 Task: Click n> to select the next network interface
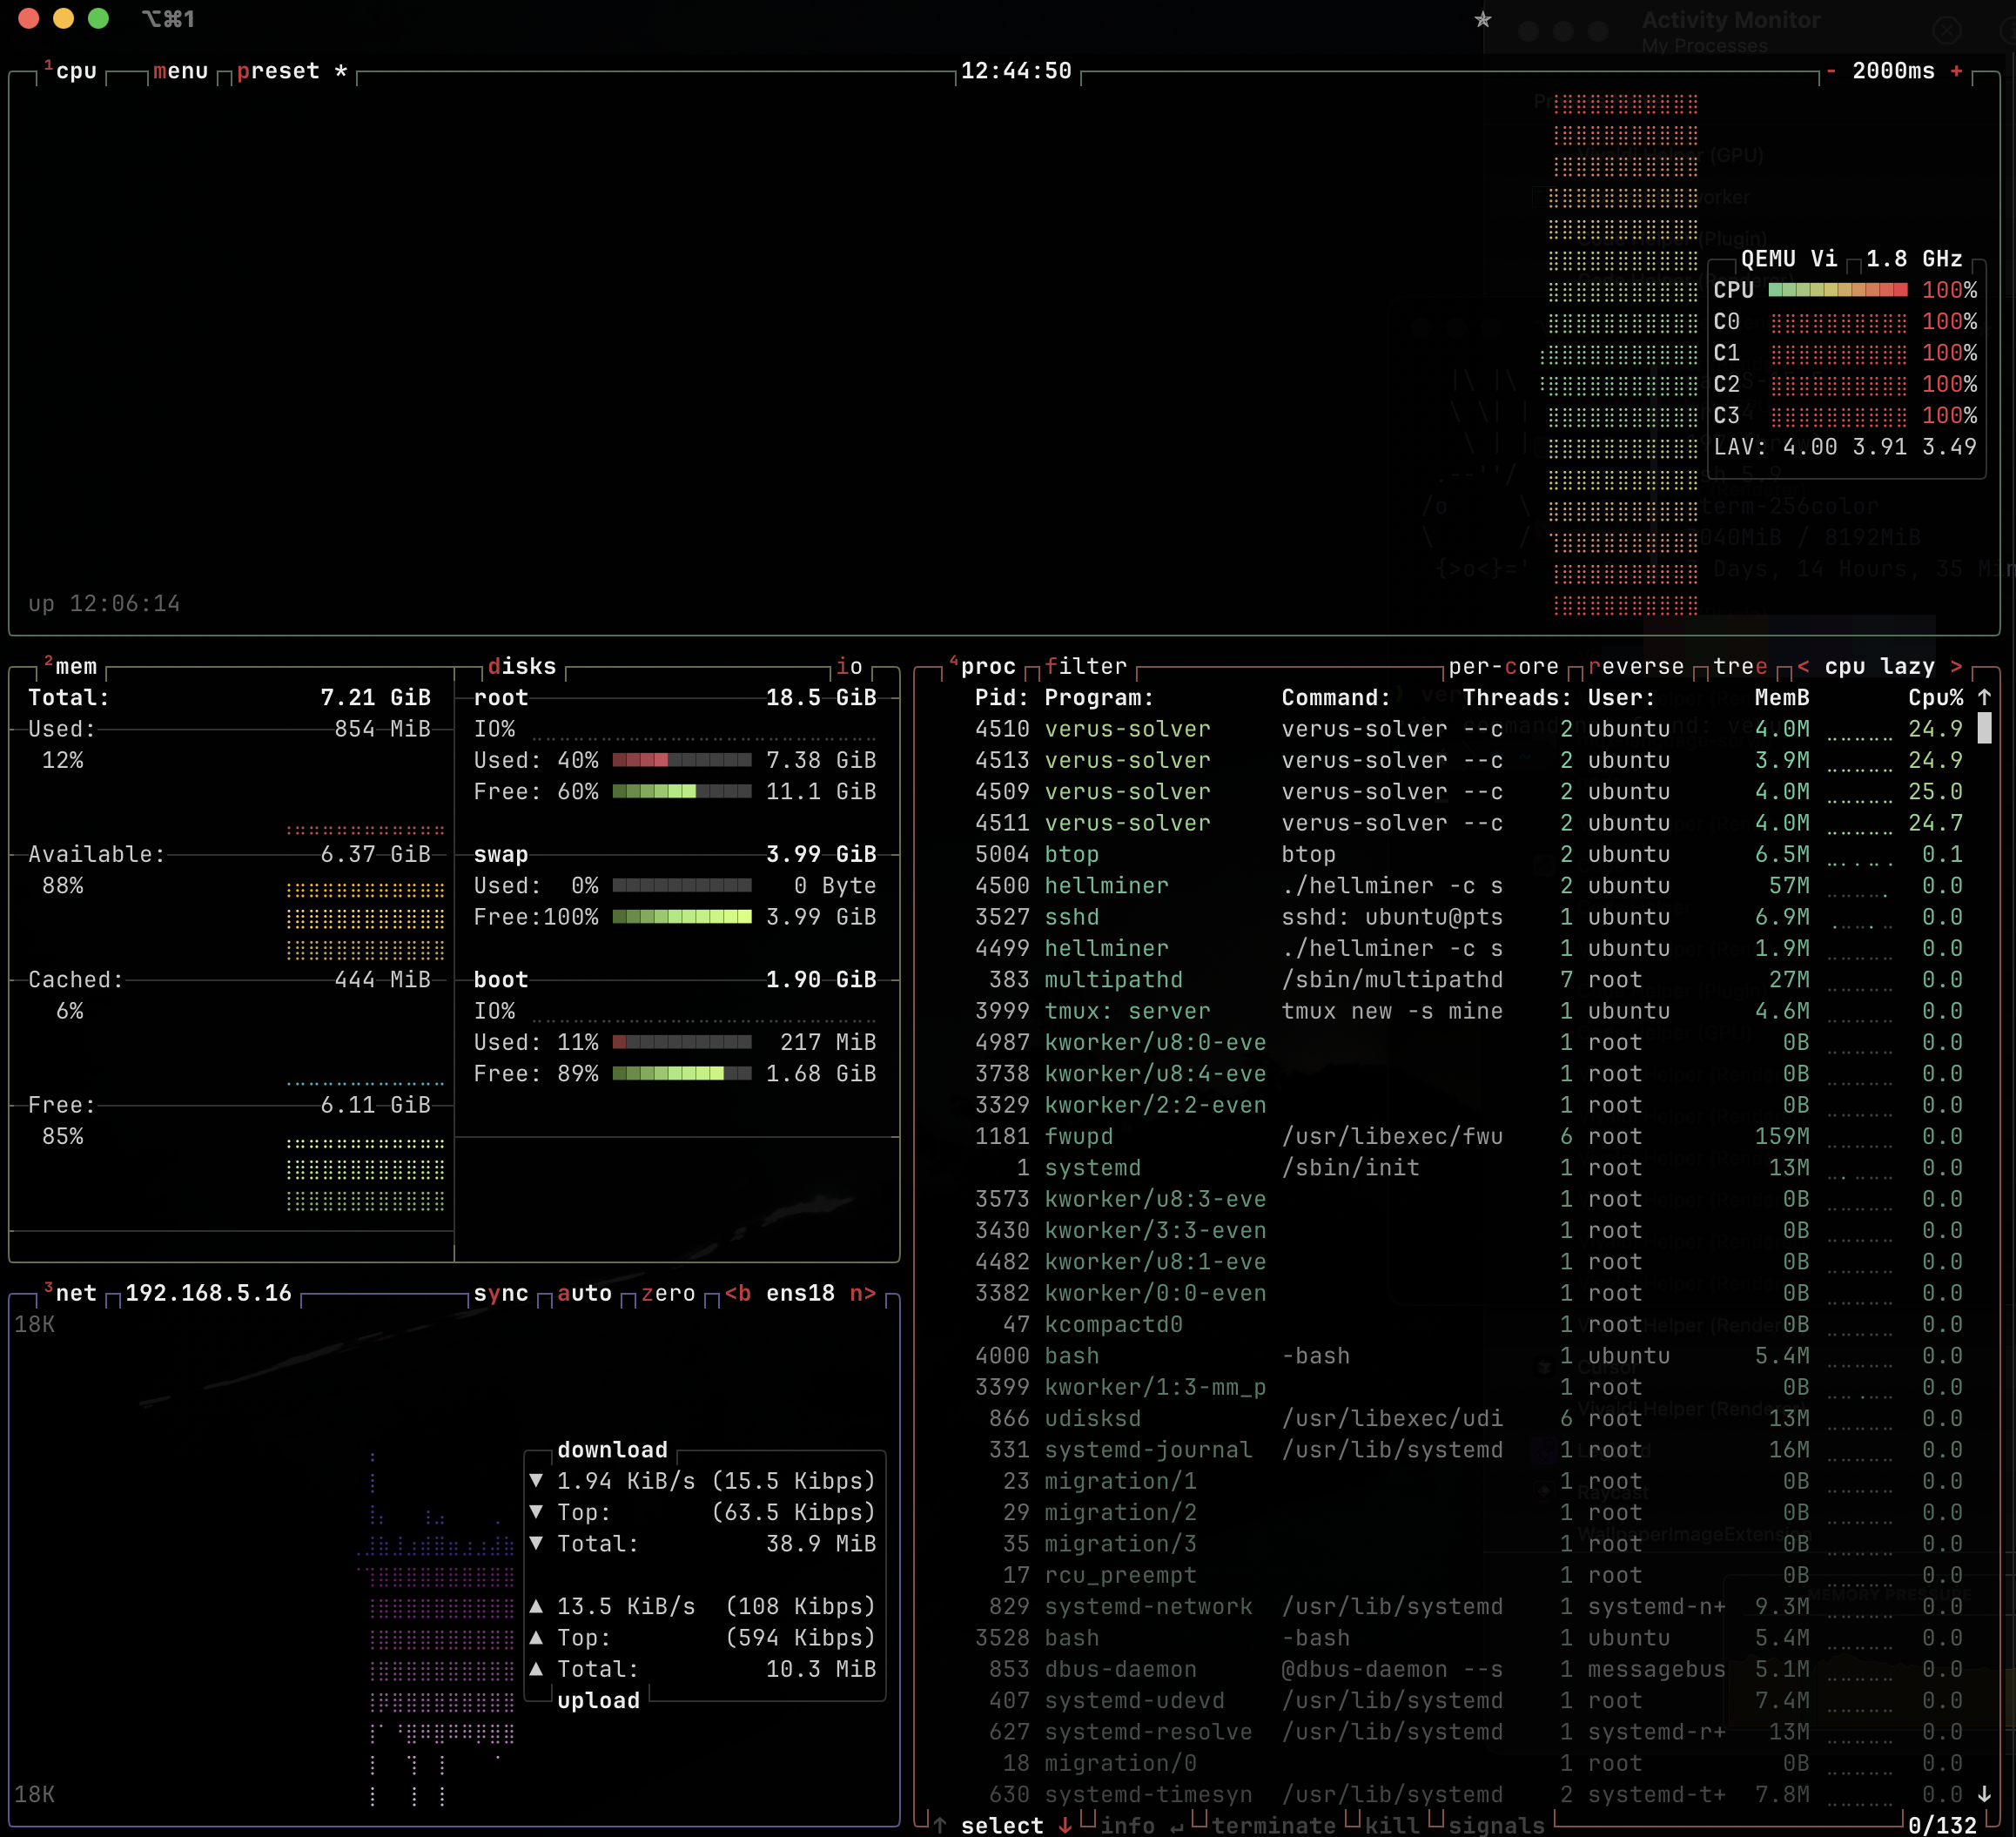coord(864,1293)
